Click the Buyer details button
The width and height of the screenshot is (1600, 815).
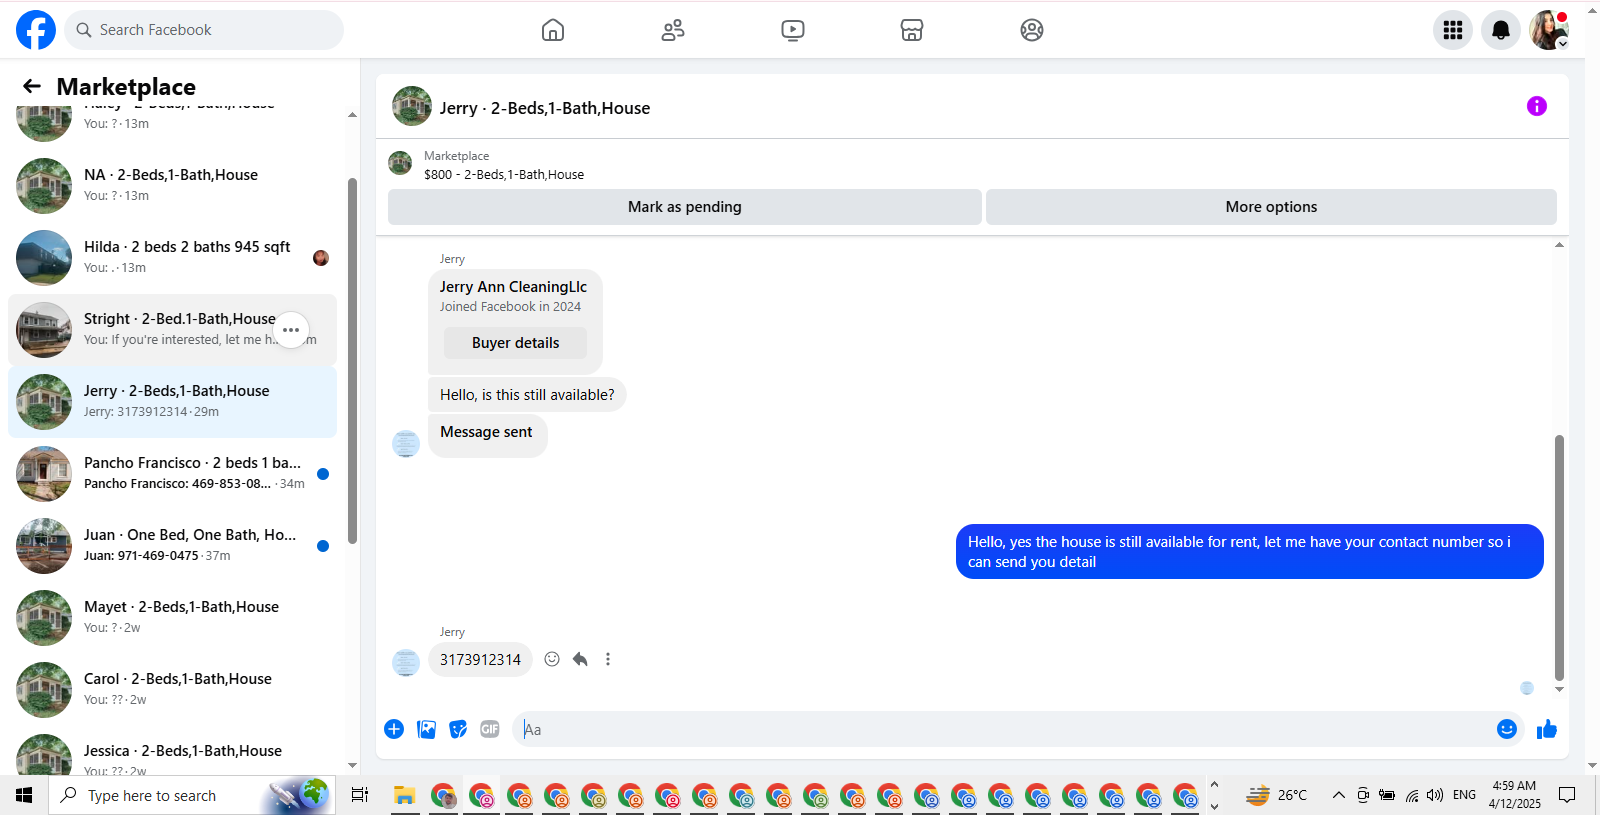point(516,343)
